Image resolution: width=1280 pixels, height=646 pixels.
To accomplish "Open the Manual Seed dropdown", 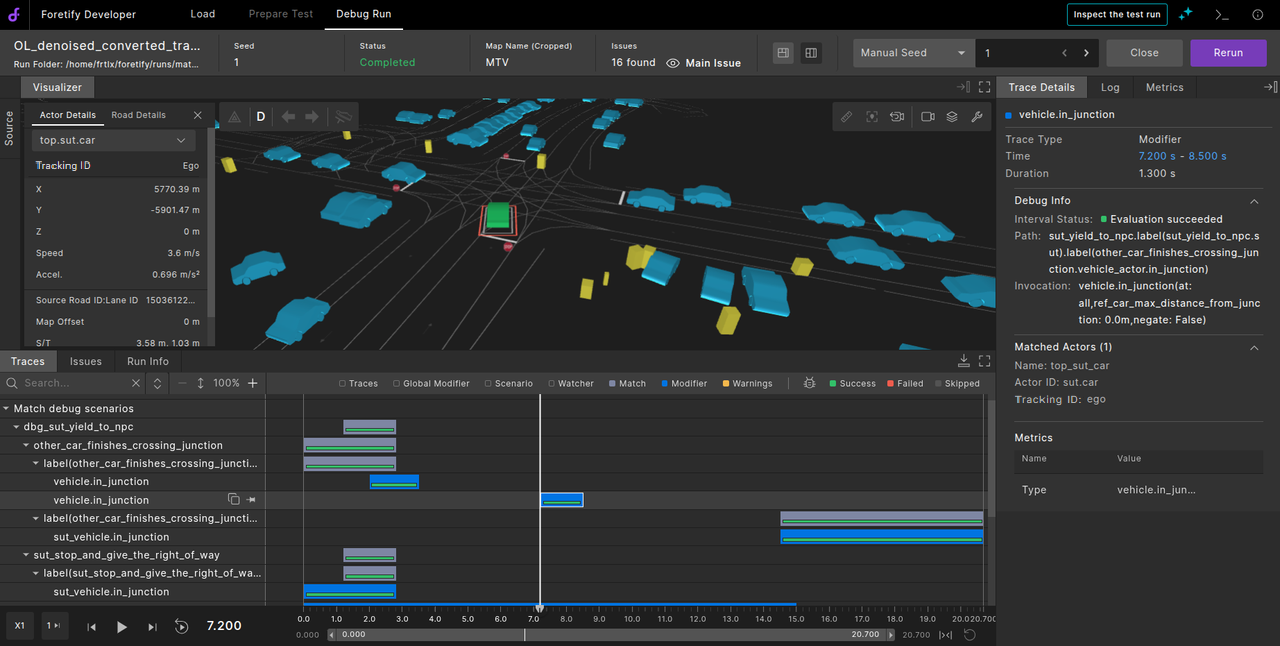I will point(913,53).
